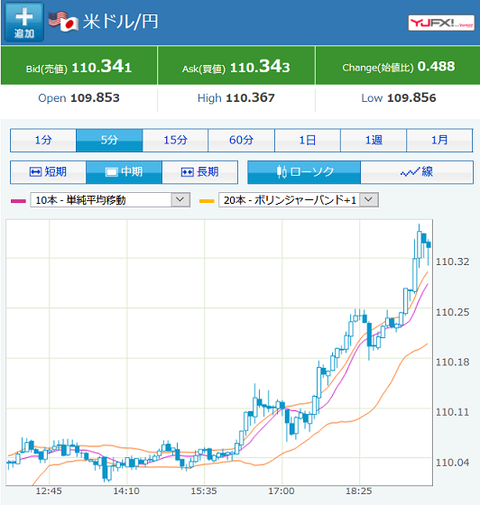Select the 1日 daily tab
Image resolution: width=480 pixels, height=505 pixels.
click(x=307, y=140)
